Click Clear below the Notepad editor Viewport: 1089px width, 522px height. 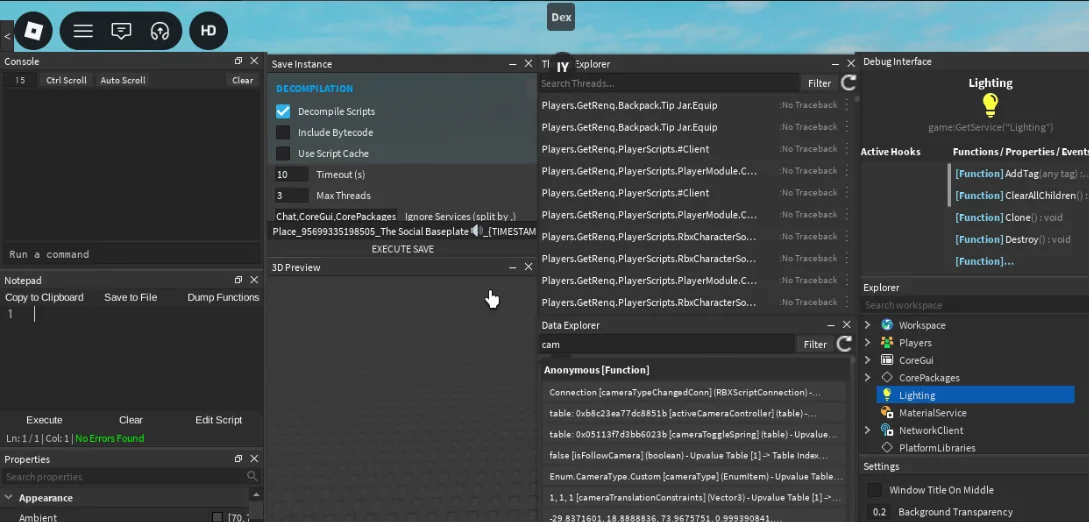pyautogui.click(x=131, y=420)
